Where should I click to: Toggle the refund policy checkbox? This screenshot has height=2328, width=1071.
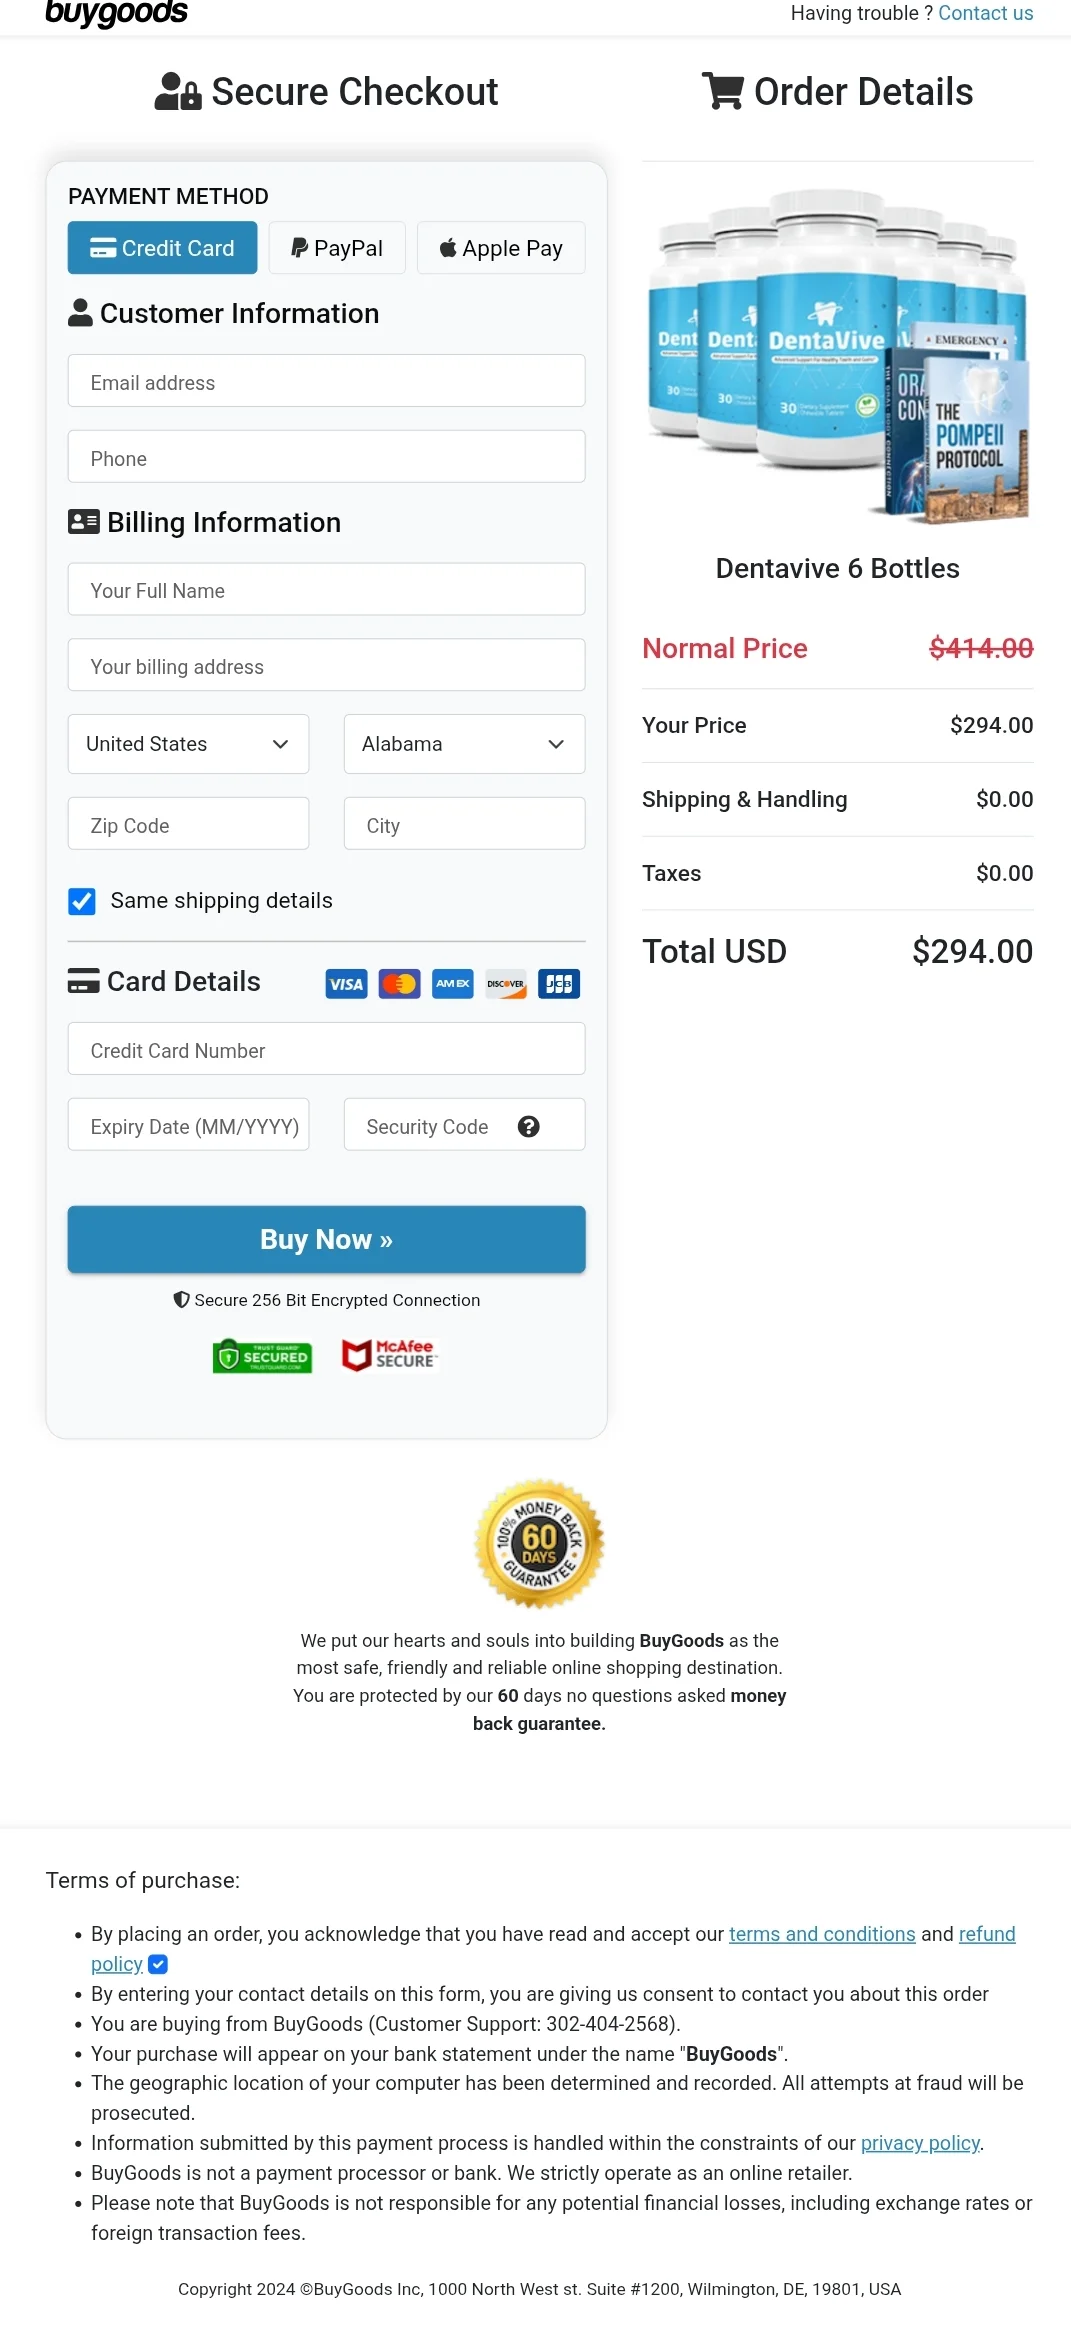160,1964
